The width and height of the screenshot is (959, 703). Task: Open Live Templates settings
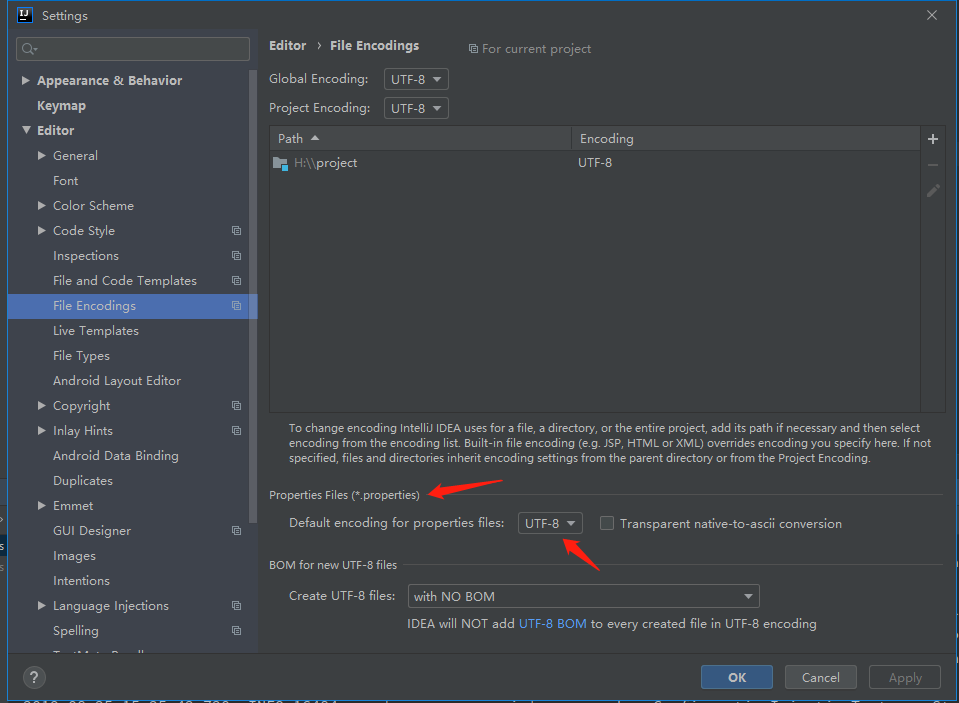(x=95, y=330)
